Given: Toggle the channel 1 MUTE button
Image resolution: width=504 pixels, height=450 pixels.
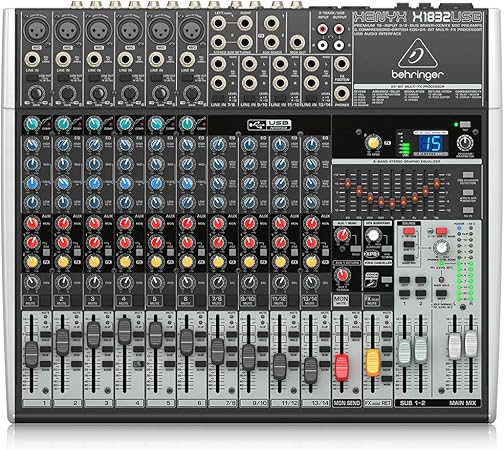Looking at the screenshot, I should 31,300.
